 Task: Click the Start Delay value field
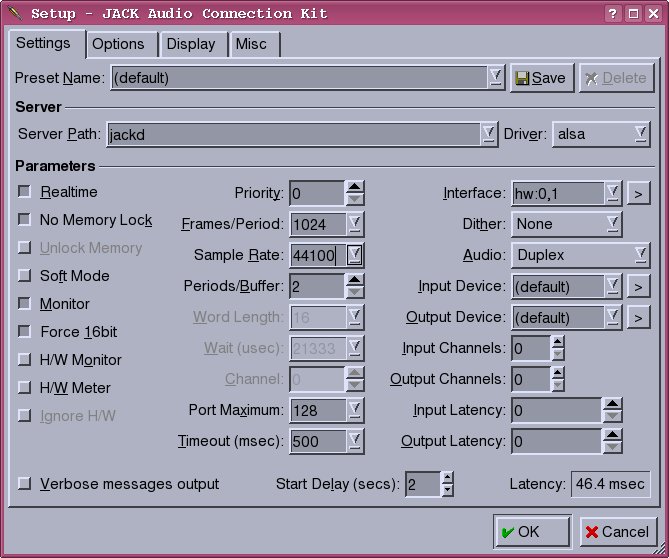click(423, 484)
